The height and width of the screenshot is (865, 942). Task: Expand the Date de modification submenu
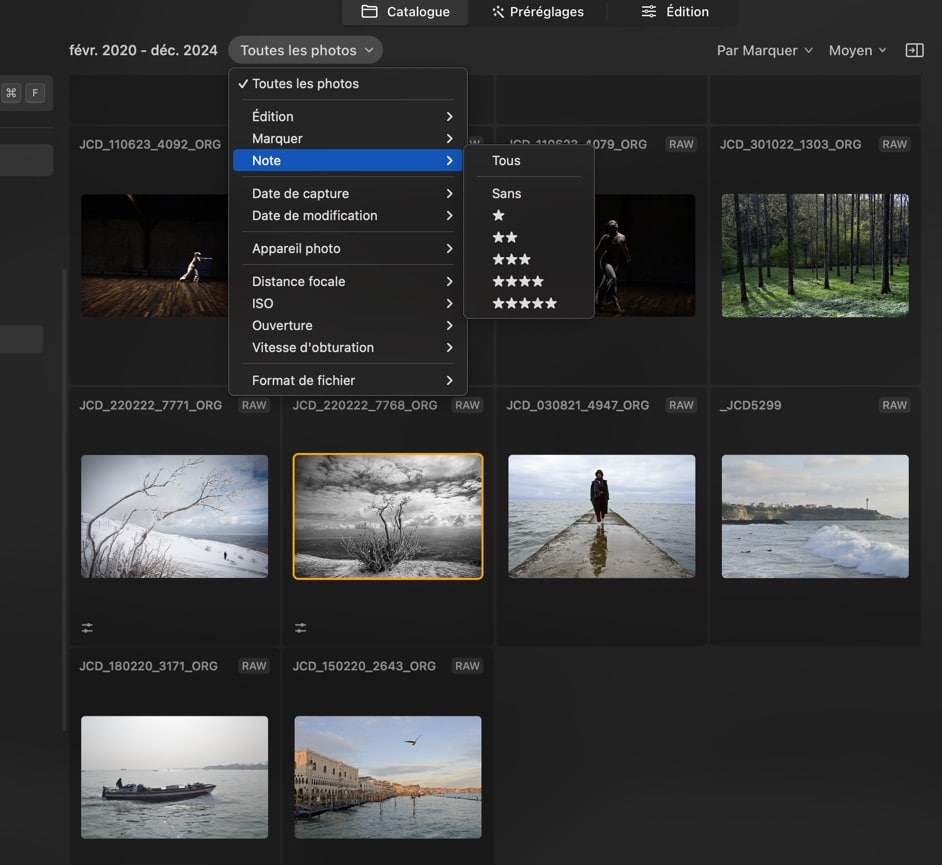coord(347,216)
